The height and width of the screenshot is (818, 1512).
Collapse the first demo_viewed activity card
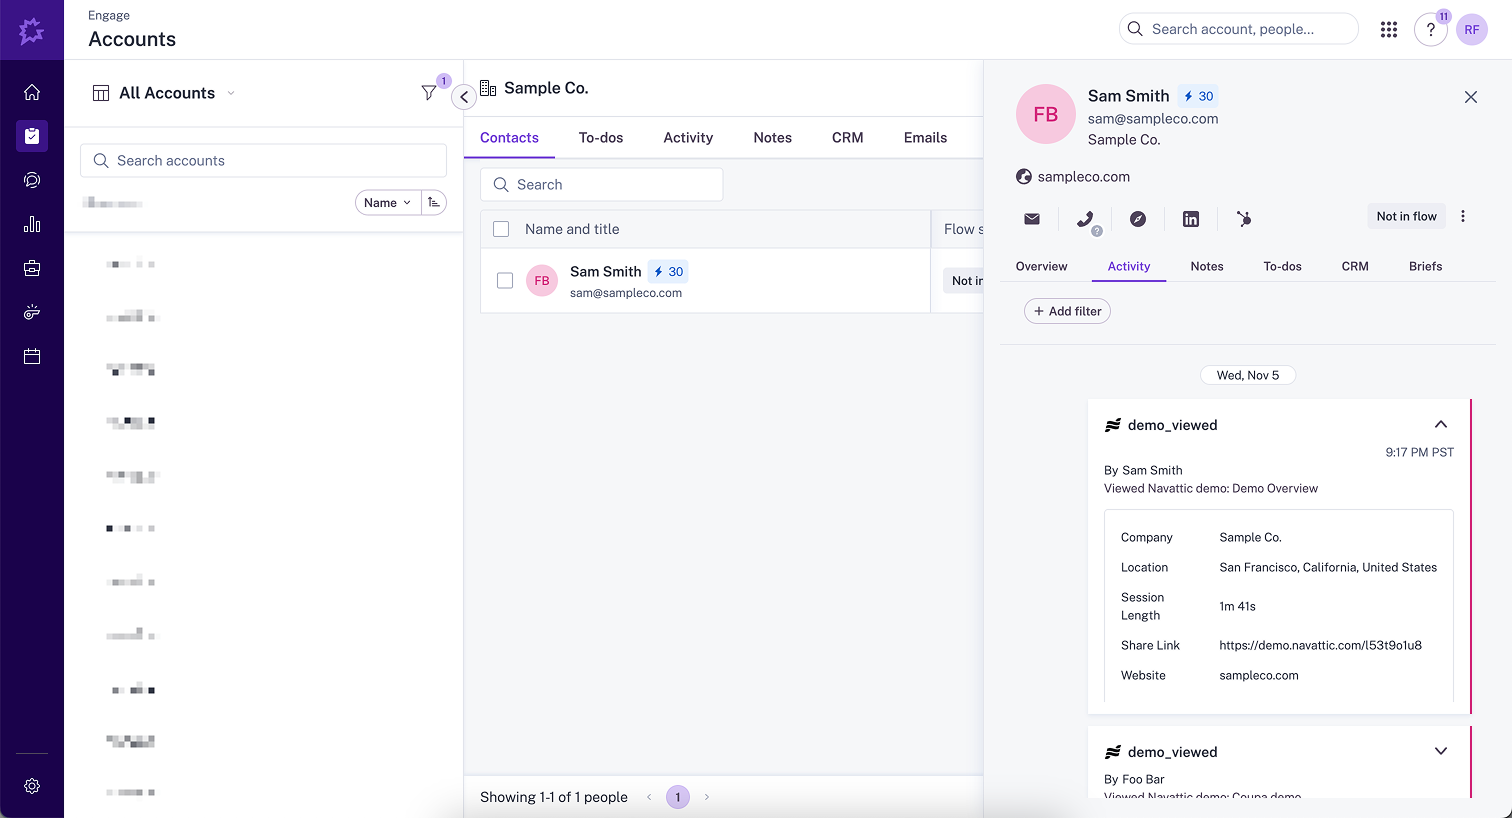1441,425
